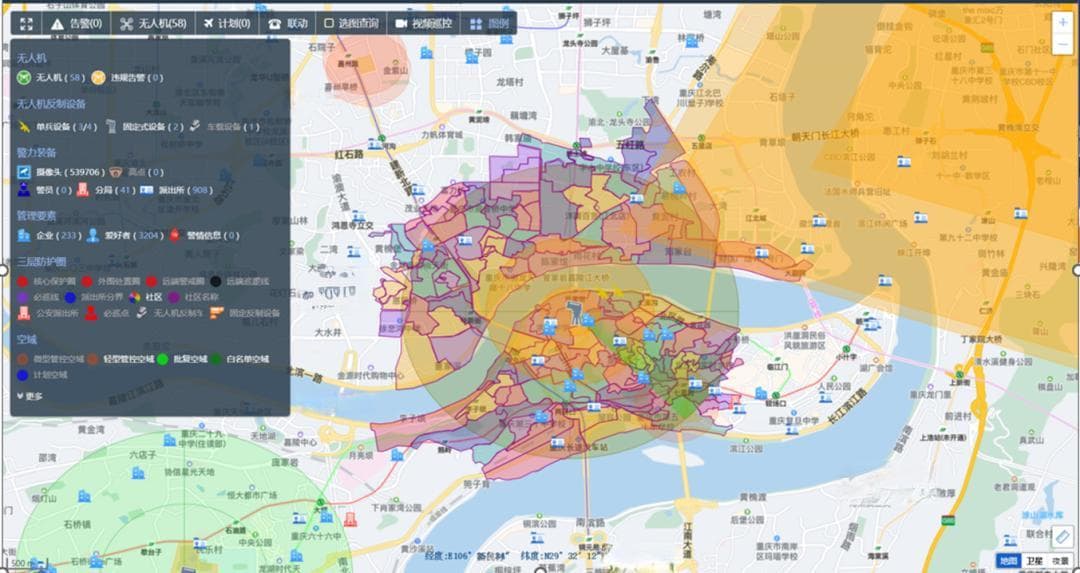Screen dimensions: 1080x573
Task: Open the 无人机(58) drone list
Action: coord(153,23)
